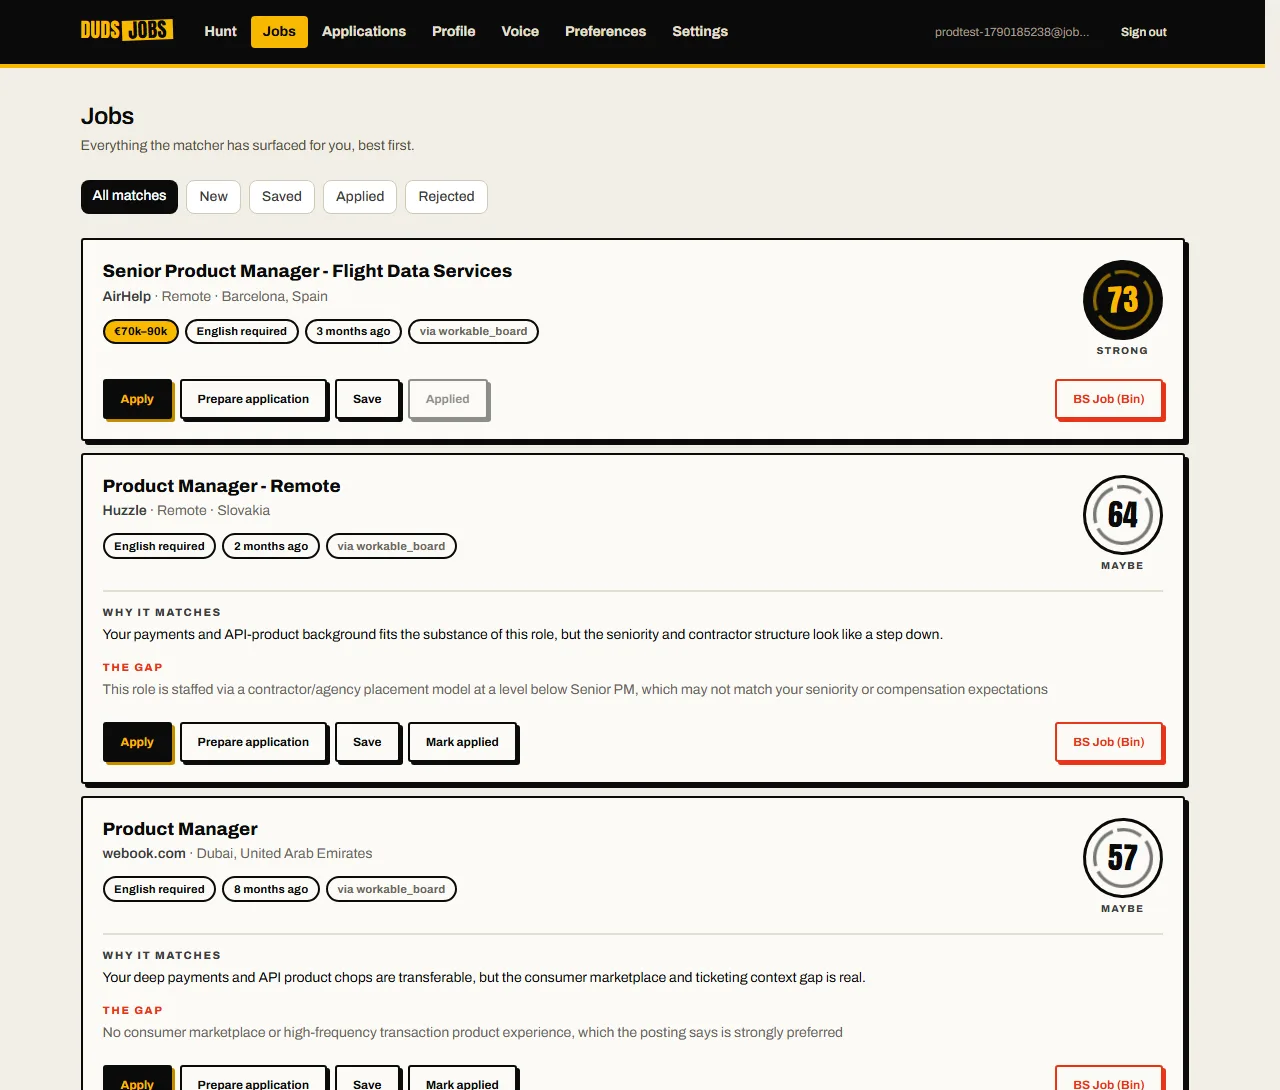Bin the Huzzle job as BS Job
Viewport: 1280px width, 1090px height.
[1108, 742]
